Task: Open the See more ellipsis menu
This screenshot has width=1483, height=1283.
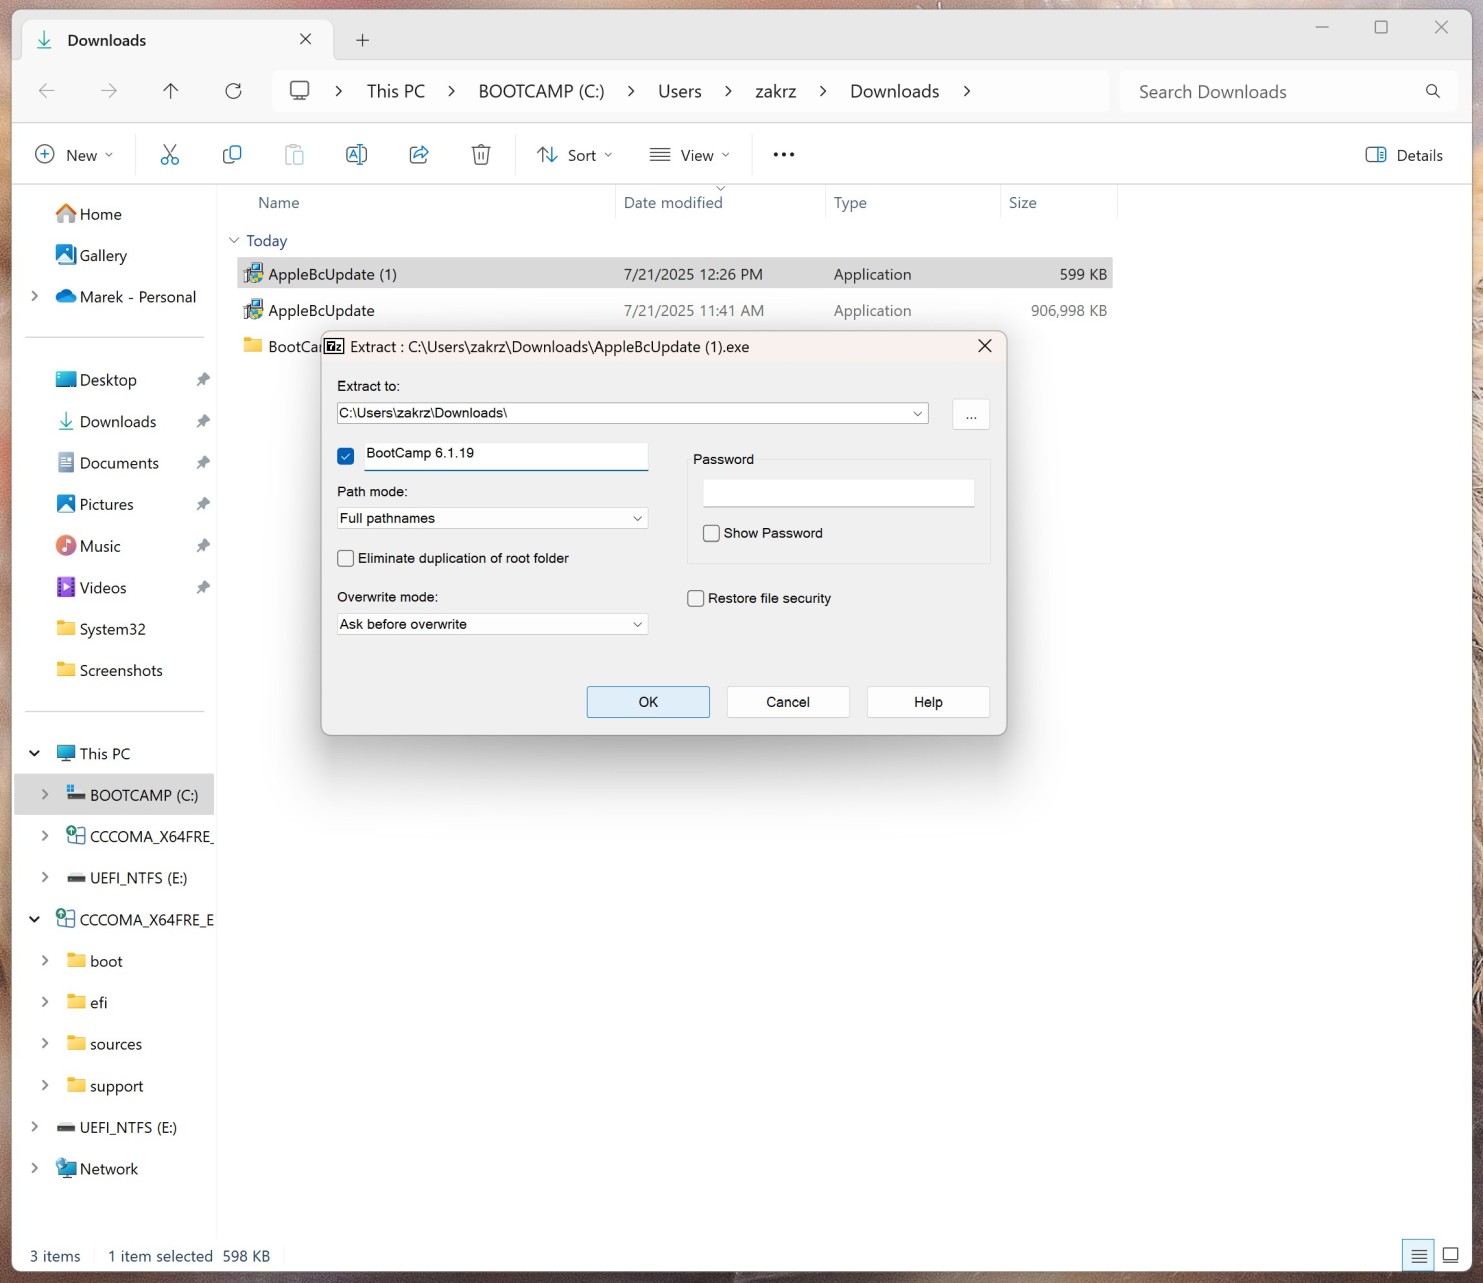Action: coord(784,155)
